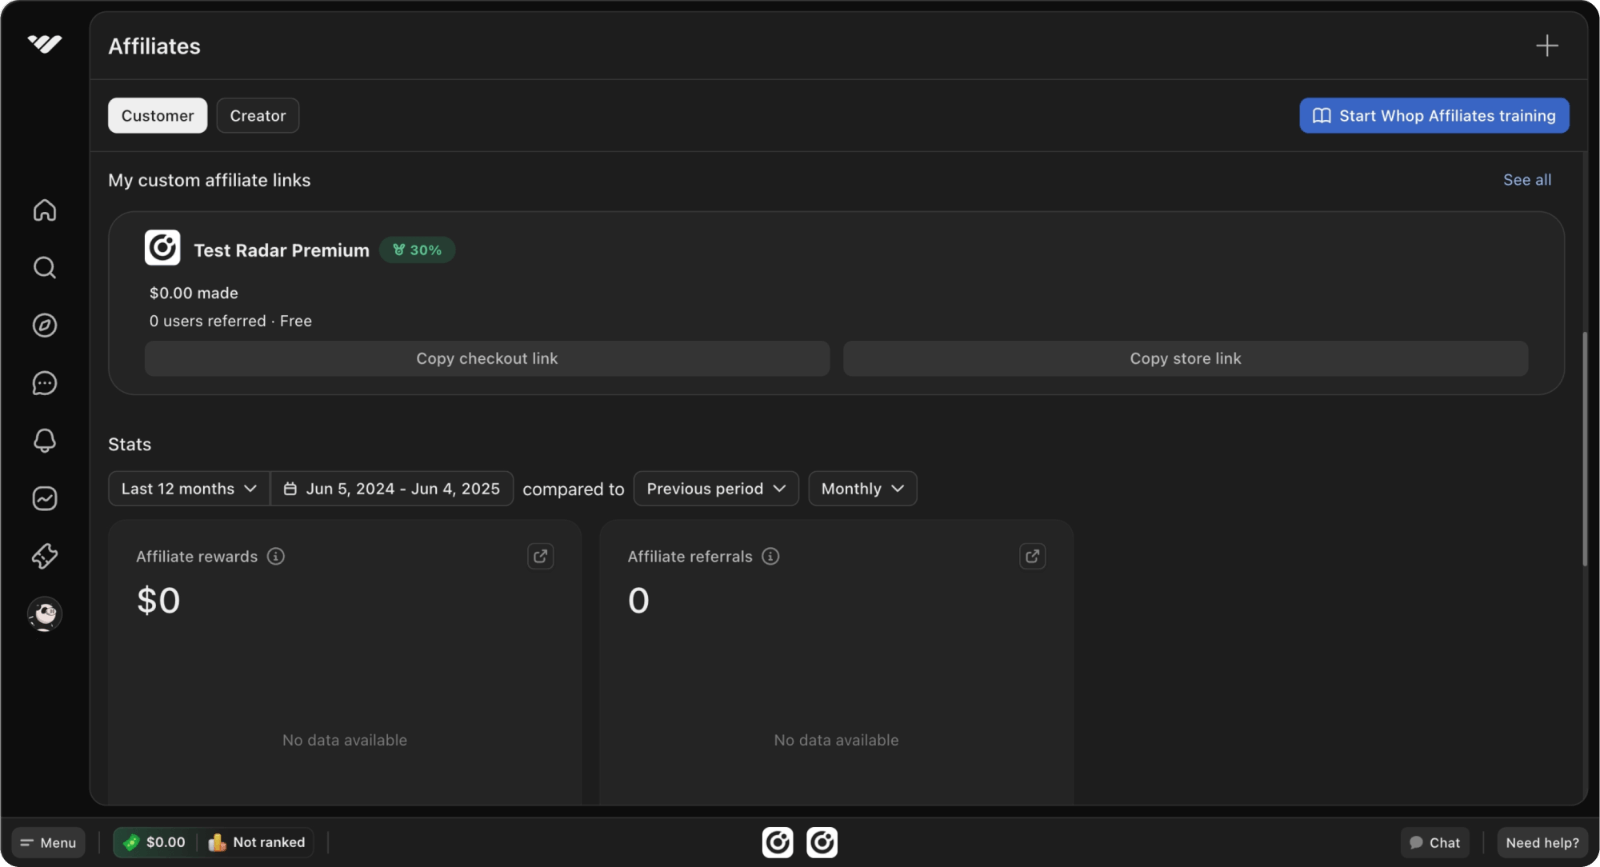Click the See all link
The image size is (1600, 867).
(1527, 180)
